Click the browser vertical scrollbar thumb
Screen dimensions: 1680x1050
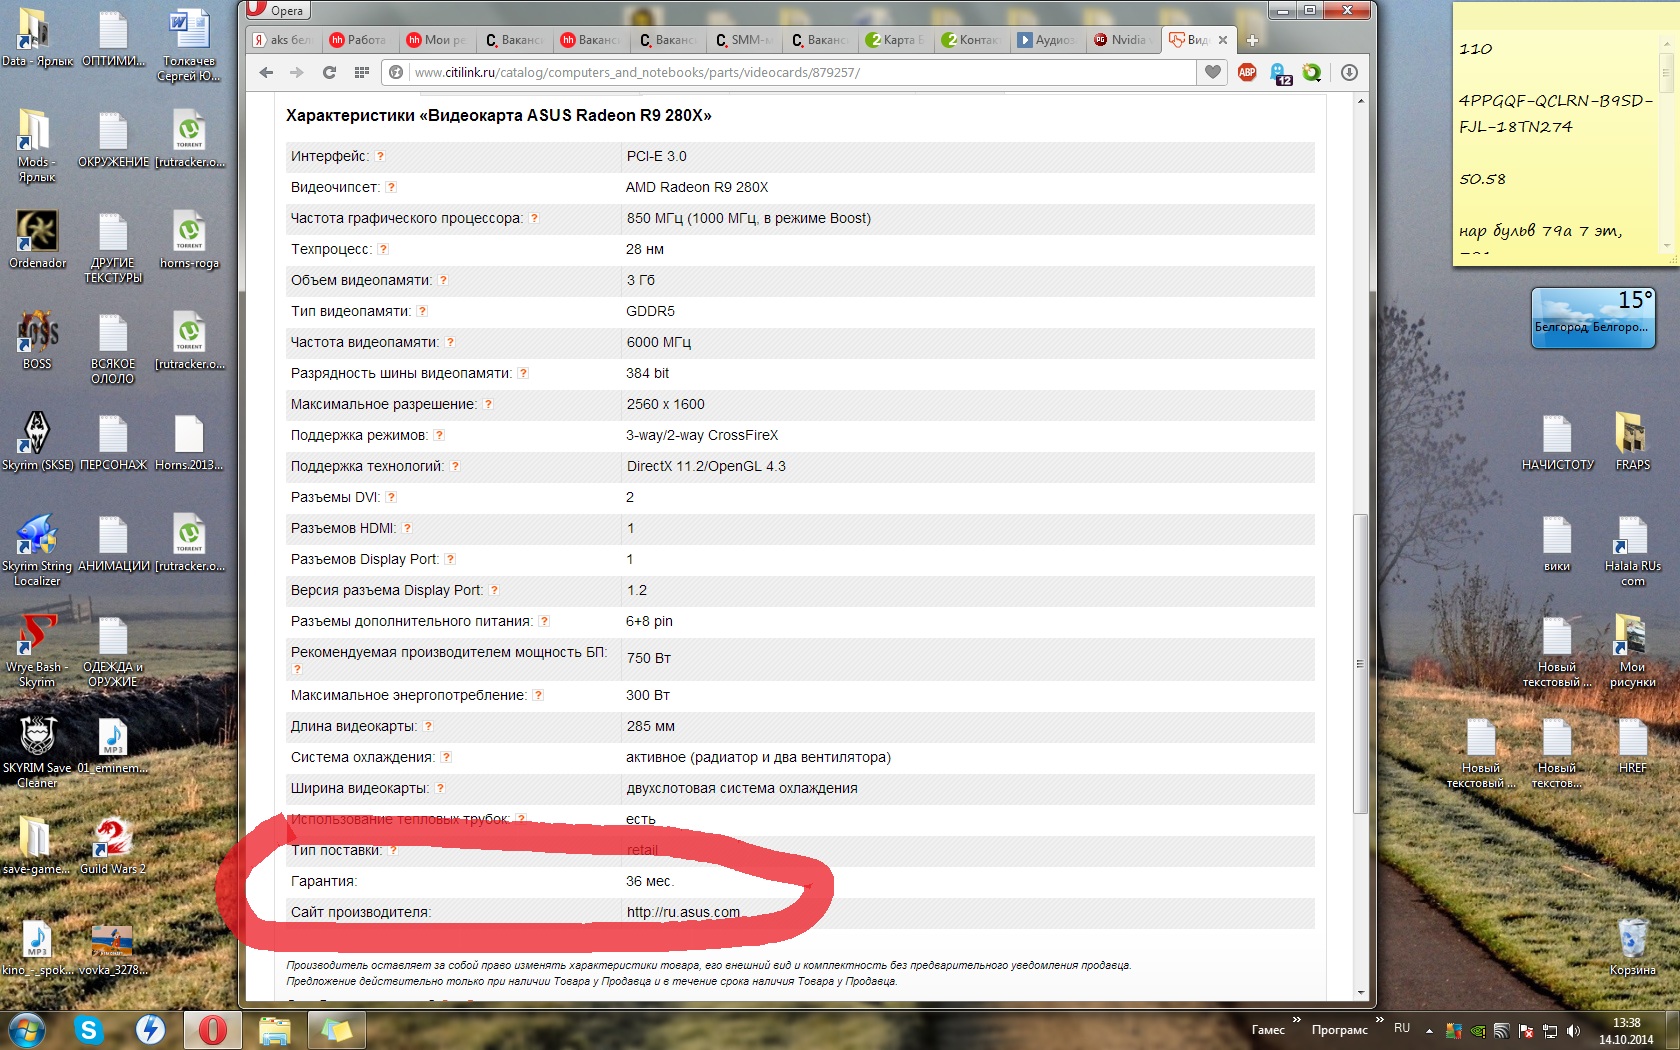tap(1360, 663)
